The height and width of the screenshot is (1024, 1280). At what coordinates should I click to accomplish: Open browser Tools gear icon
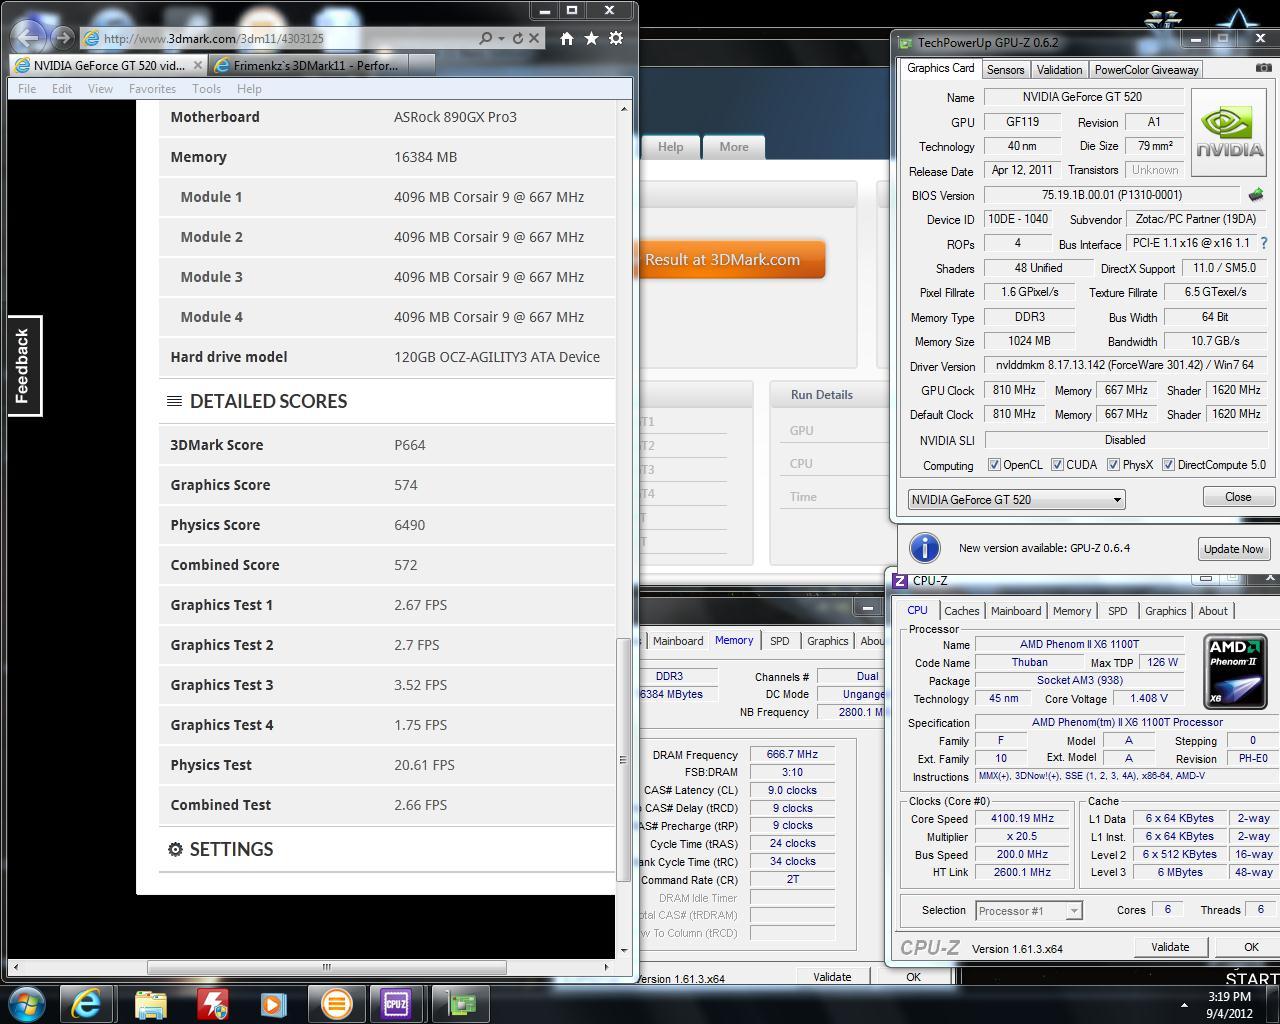point(616,38)
